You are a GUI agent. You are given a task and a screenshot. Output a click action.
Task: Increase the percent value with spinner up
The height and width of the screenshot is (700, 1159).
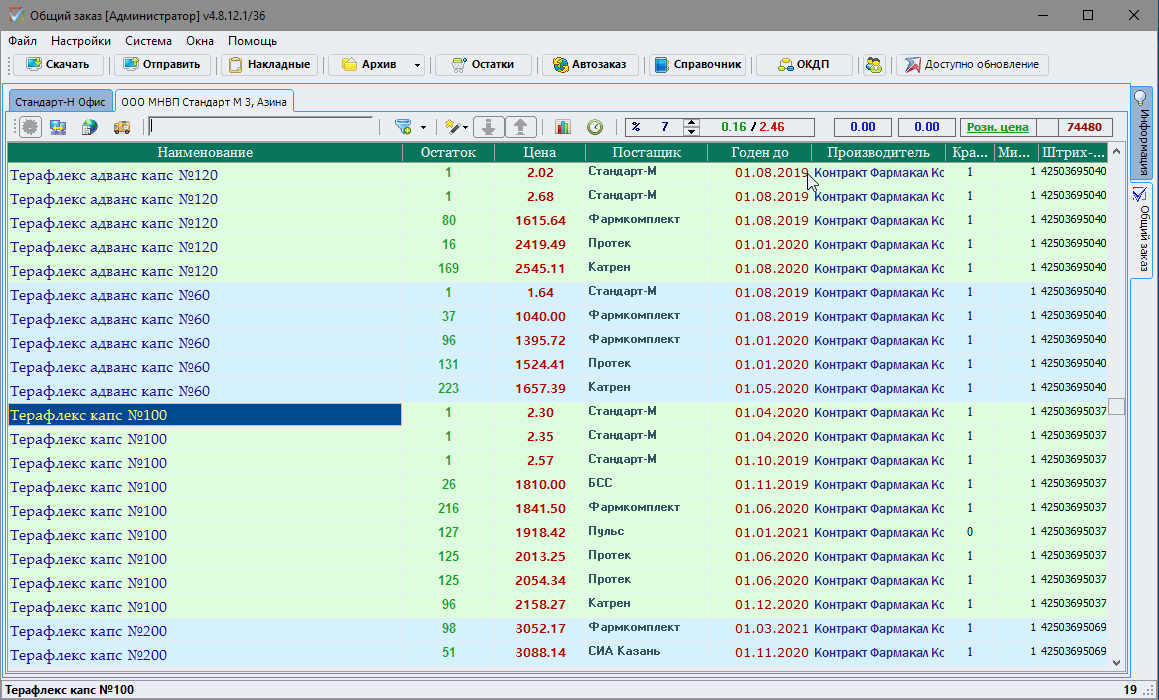click(691, 123)
